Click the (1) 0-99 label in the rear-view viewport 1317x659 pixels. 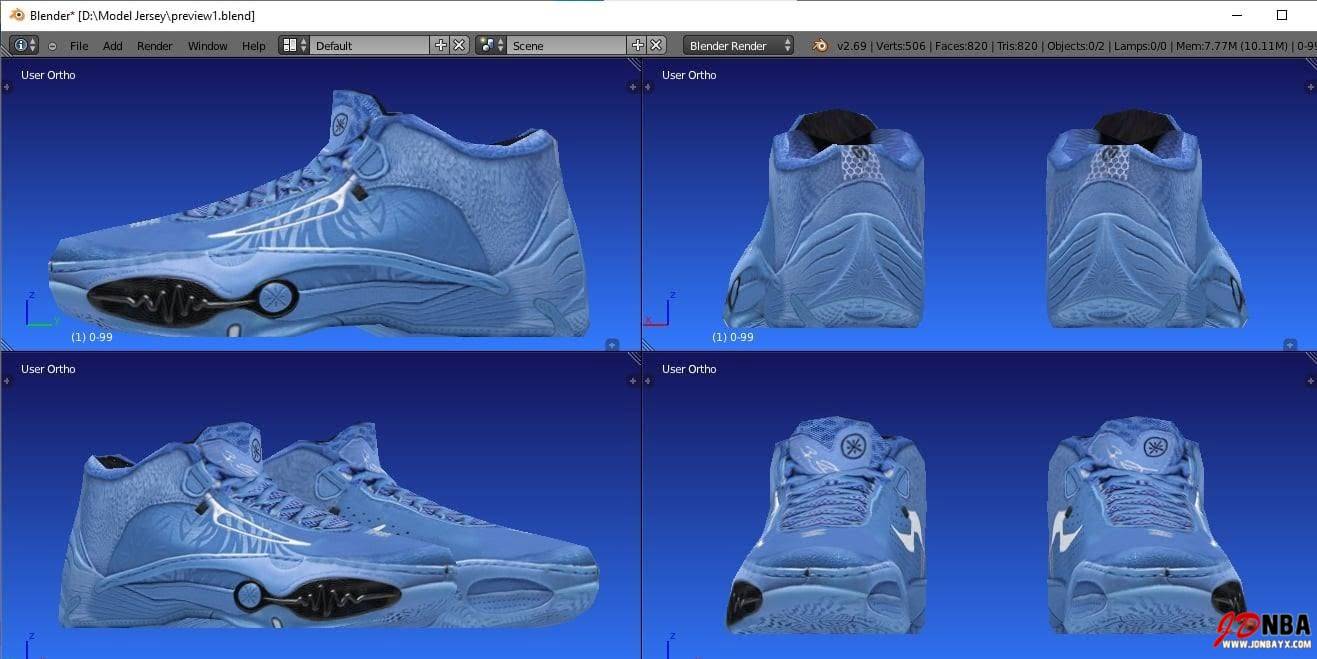[x=732, y=337]
